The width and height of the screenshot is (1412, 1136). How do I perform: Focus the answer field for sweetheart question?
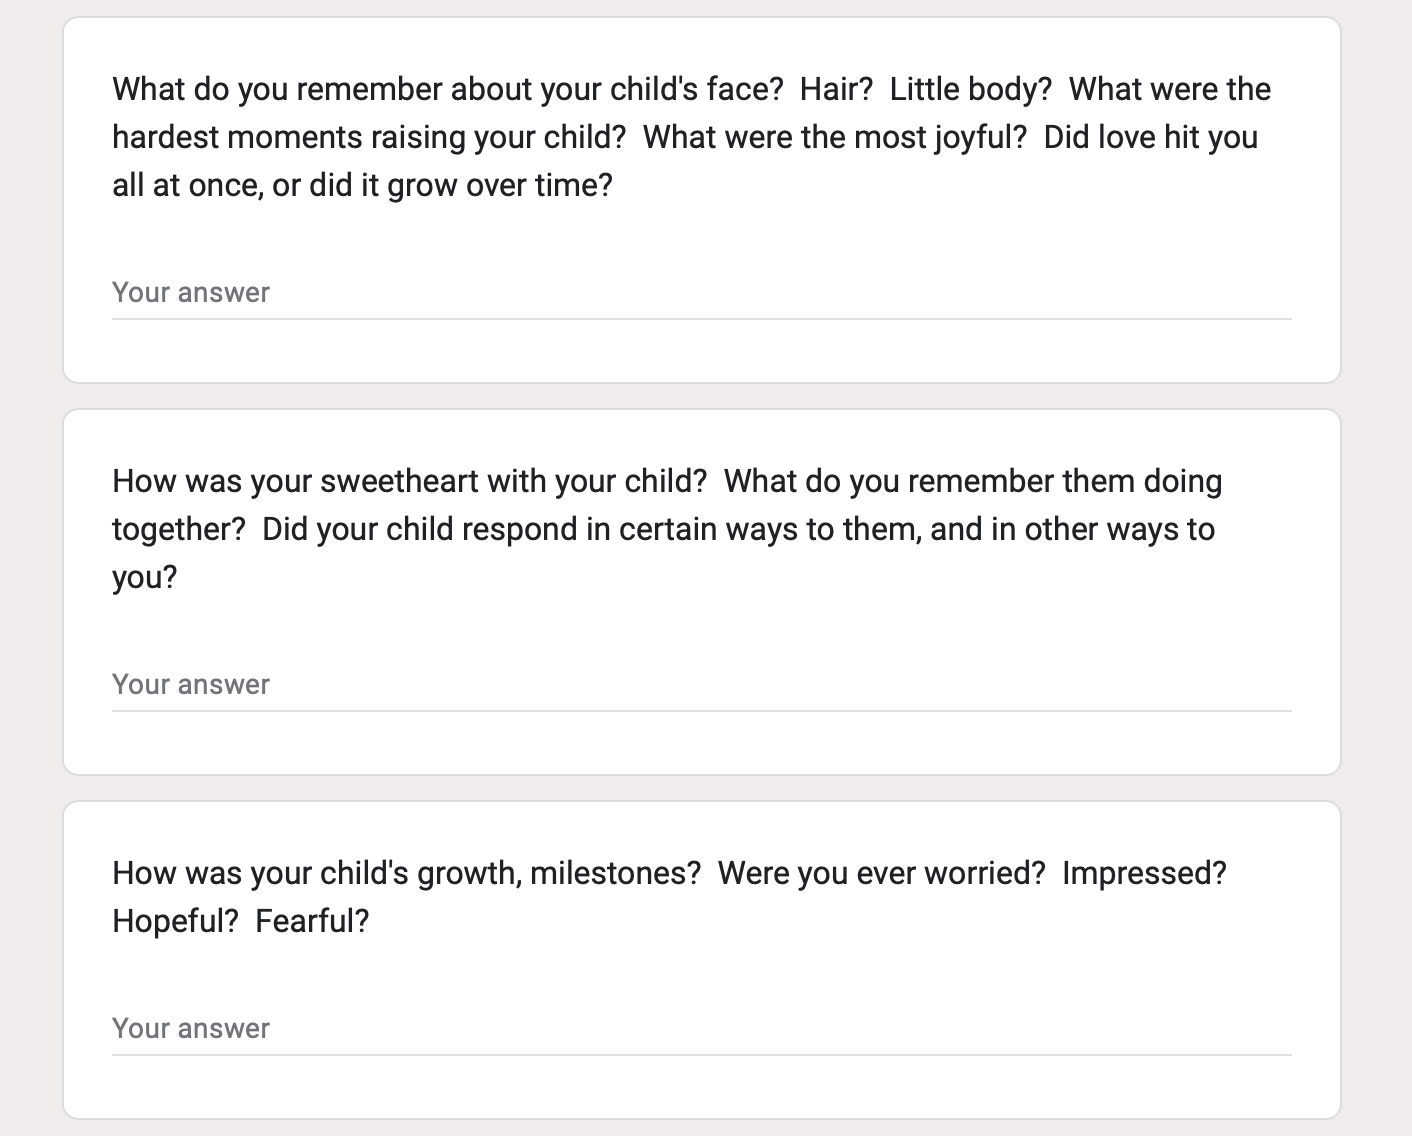point(701,685)
